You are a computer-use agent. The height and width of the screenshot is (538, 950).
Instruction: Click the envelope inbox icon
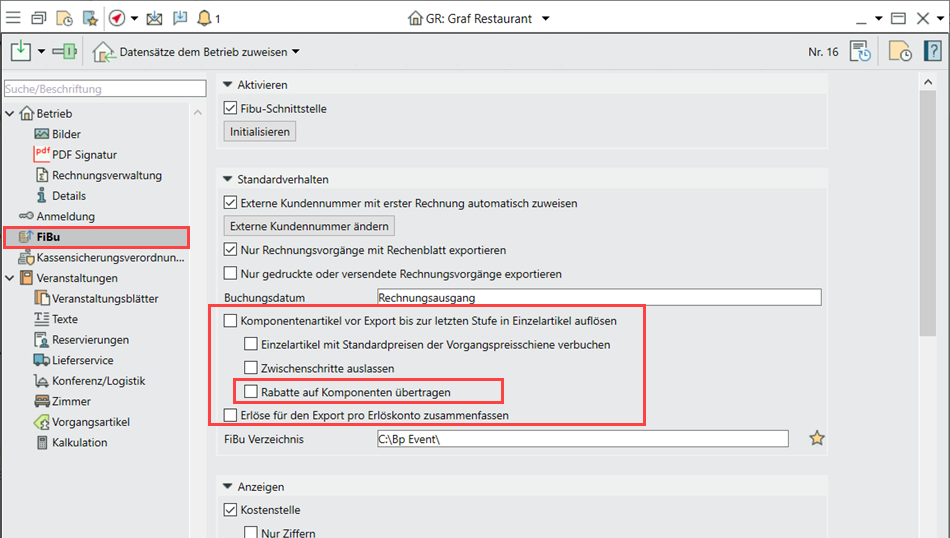click(x=154, y=18)
